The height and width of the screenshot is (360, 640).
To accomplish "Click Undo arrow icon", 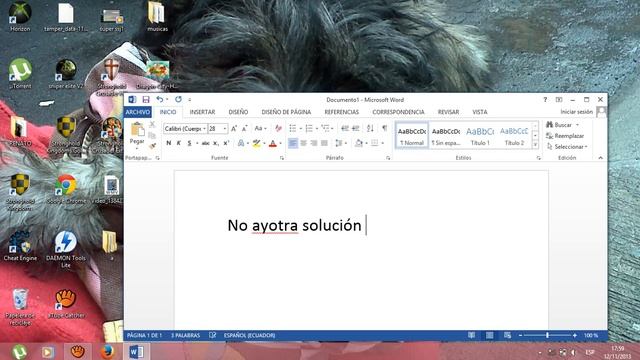I will click(160, 99).
